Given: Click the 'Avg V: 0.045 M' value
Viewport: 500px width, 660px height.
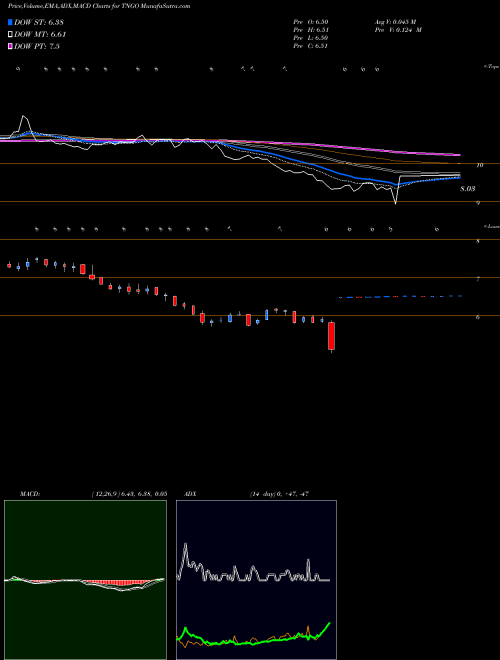Looking at the screenshot, I should pos(396,22).
